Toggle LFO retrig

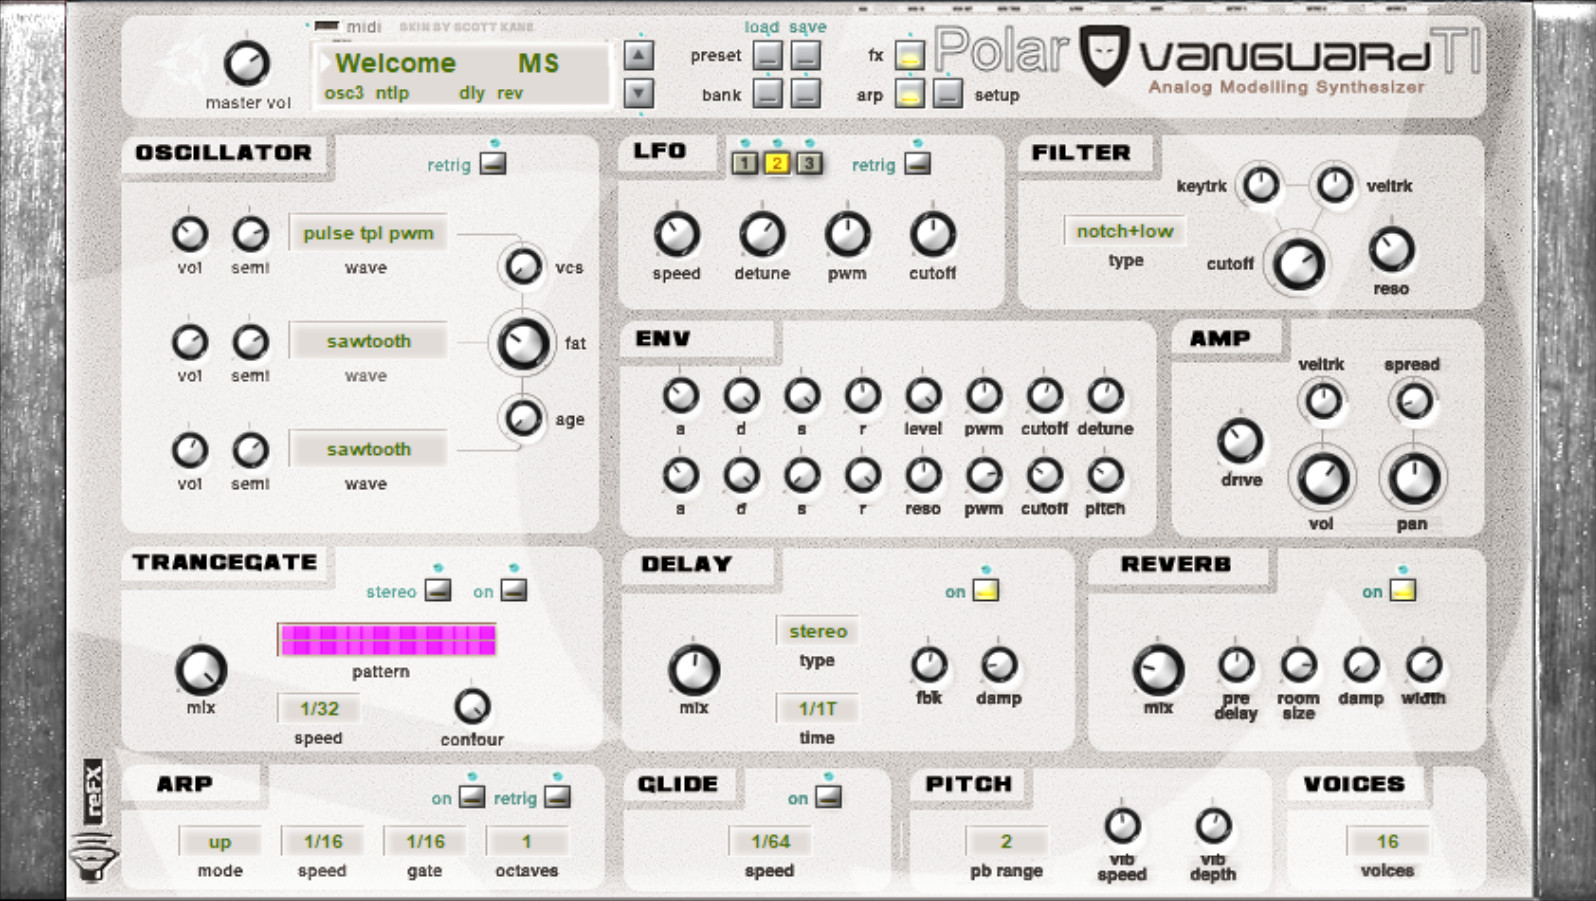point(918,164)
